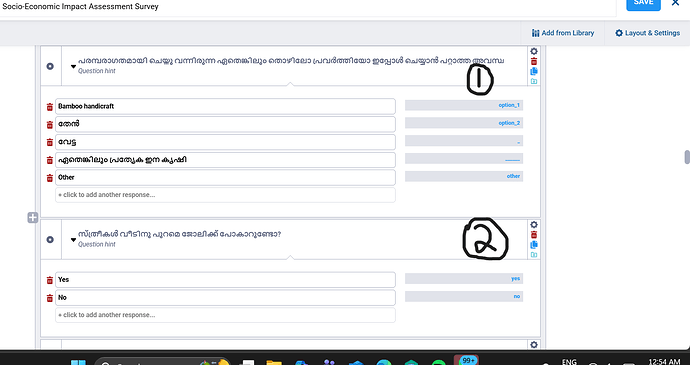690x365 pixels.
Task: Open File Explorer from the taskbar
Action: (x=273, y=362)
